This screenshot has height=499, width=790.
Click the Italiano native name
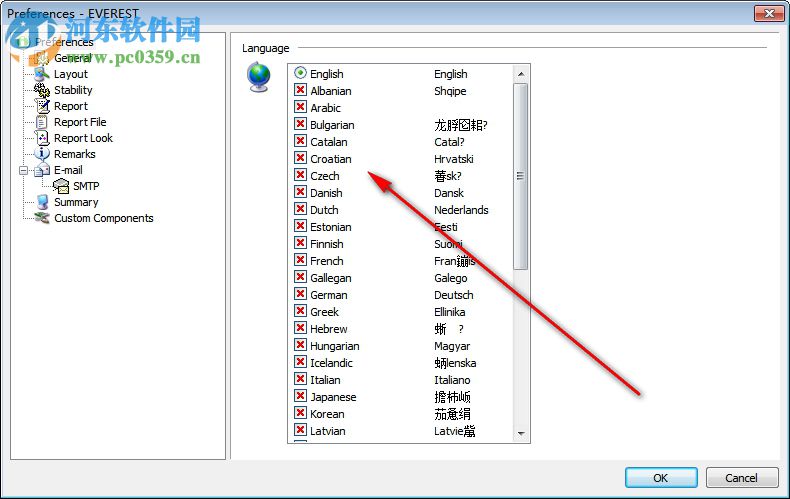[452, 380]
